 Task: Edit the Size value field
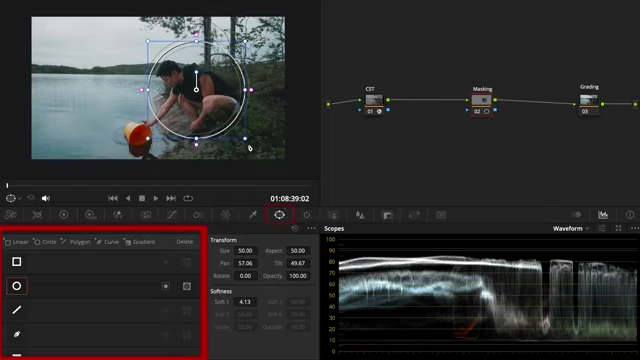coord(245,251)
